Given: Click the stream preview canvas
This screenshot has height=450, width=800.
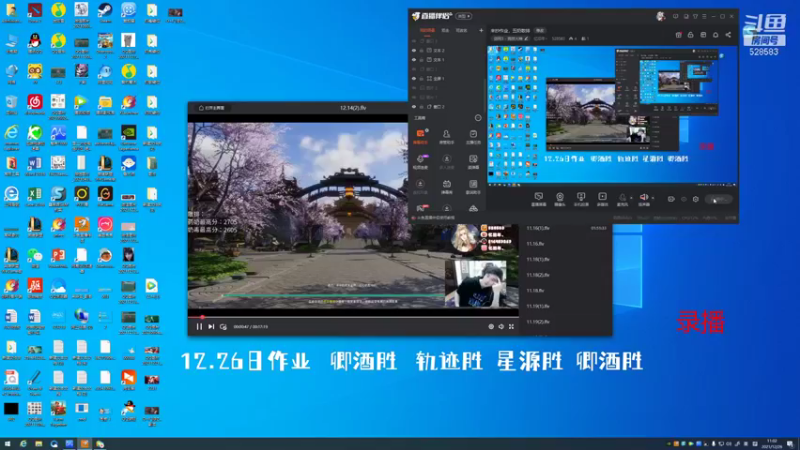Looking at the screenshot, I should coord(612,115).
